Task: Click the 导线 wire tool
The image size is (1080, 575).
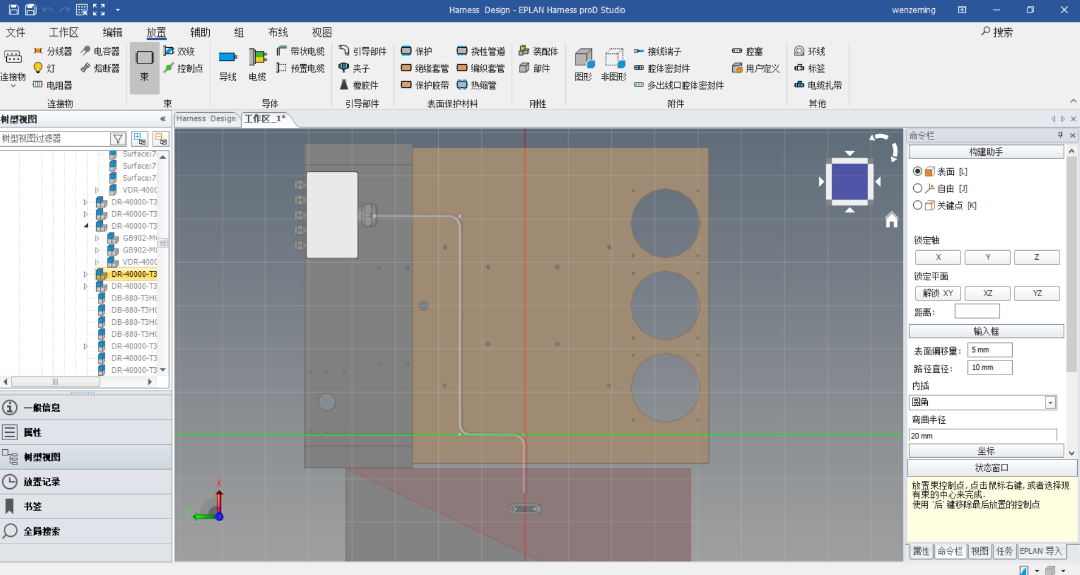Action: (x=227, y=65)
